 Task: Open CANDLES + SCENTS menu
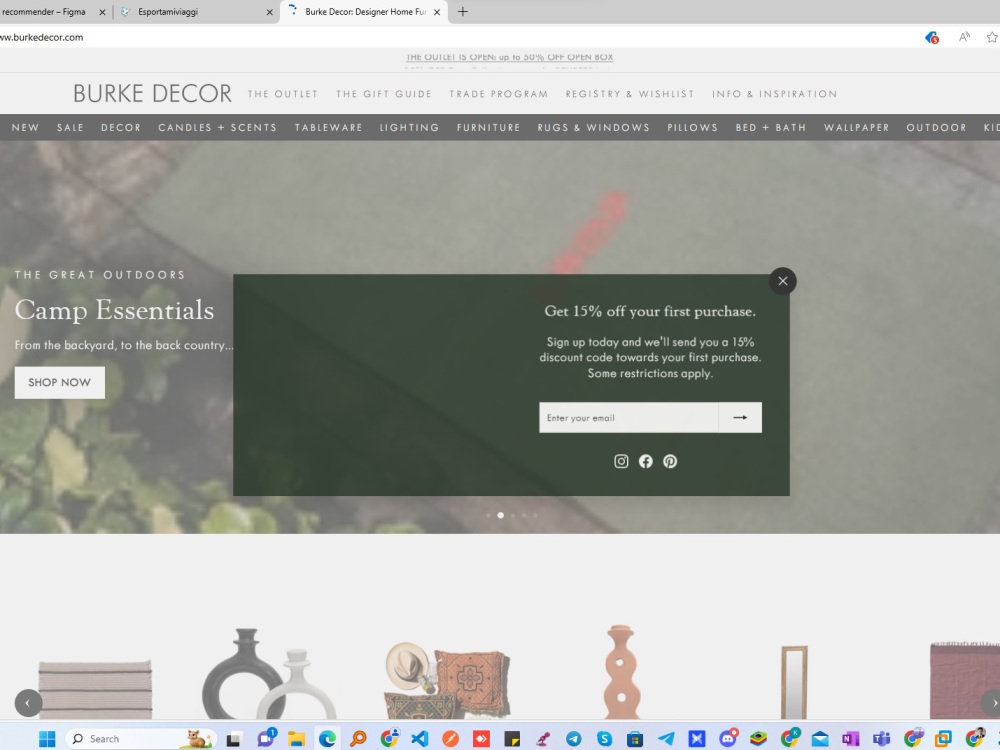pyautogui.click(x=217, y=128)
